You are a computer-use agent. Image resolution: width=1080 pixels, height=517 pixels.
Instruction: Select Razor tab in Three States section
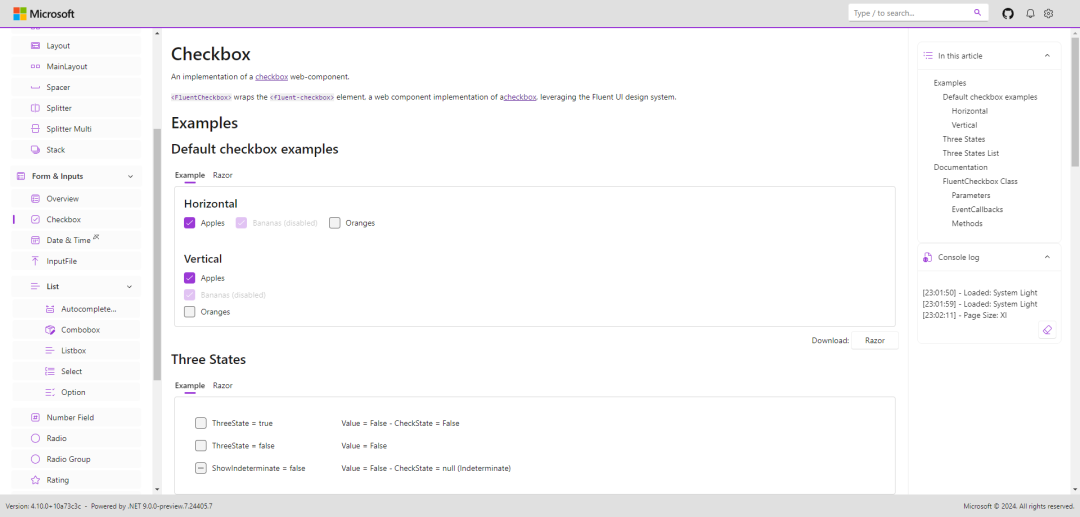(222, 385)
